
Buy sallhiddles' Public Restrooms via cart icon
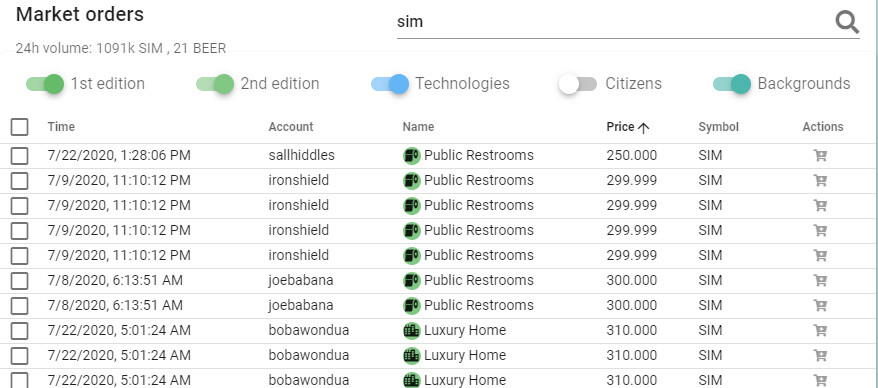(820, 156)
